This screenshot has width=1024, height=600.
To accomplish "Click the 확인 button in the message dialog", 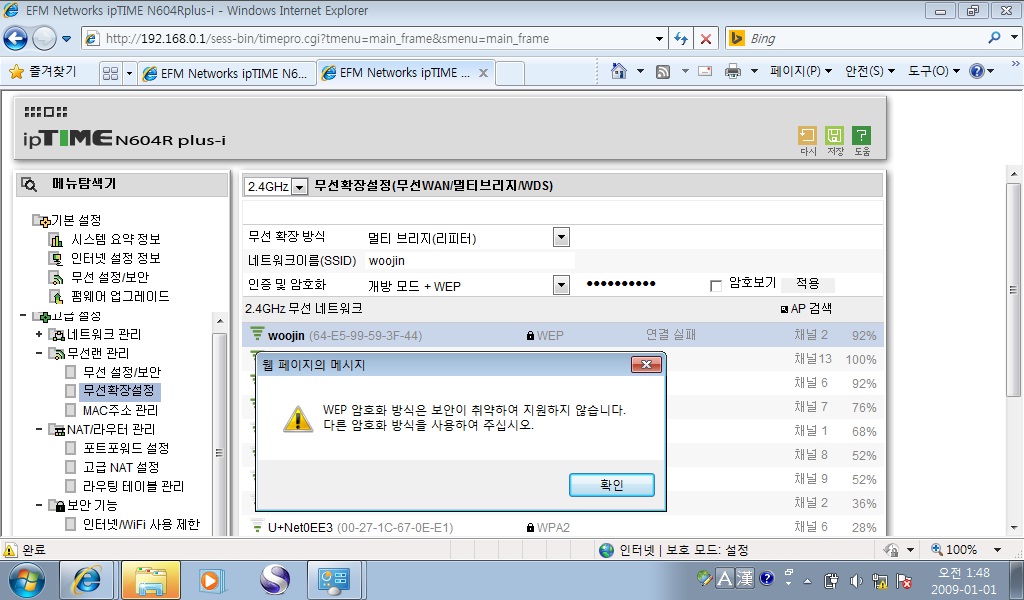I will pos(611,485).
